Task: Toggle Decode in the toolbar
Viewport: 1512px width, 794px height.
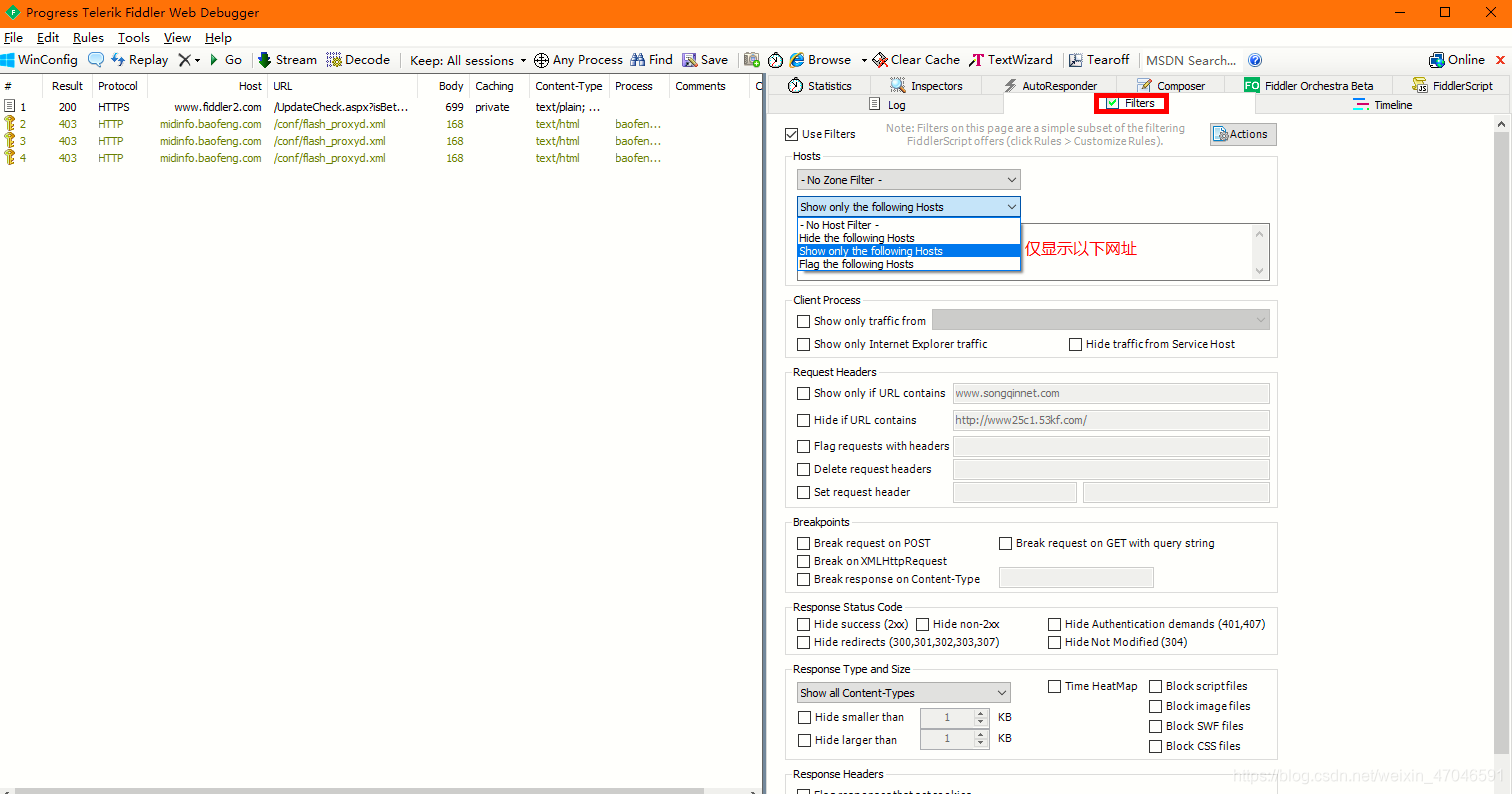Action: [x=358, y=60]
